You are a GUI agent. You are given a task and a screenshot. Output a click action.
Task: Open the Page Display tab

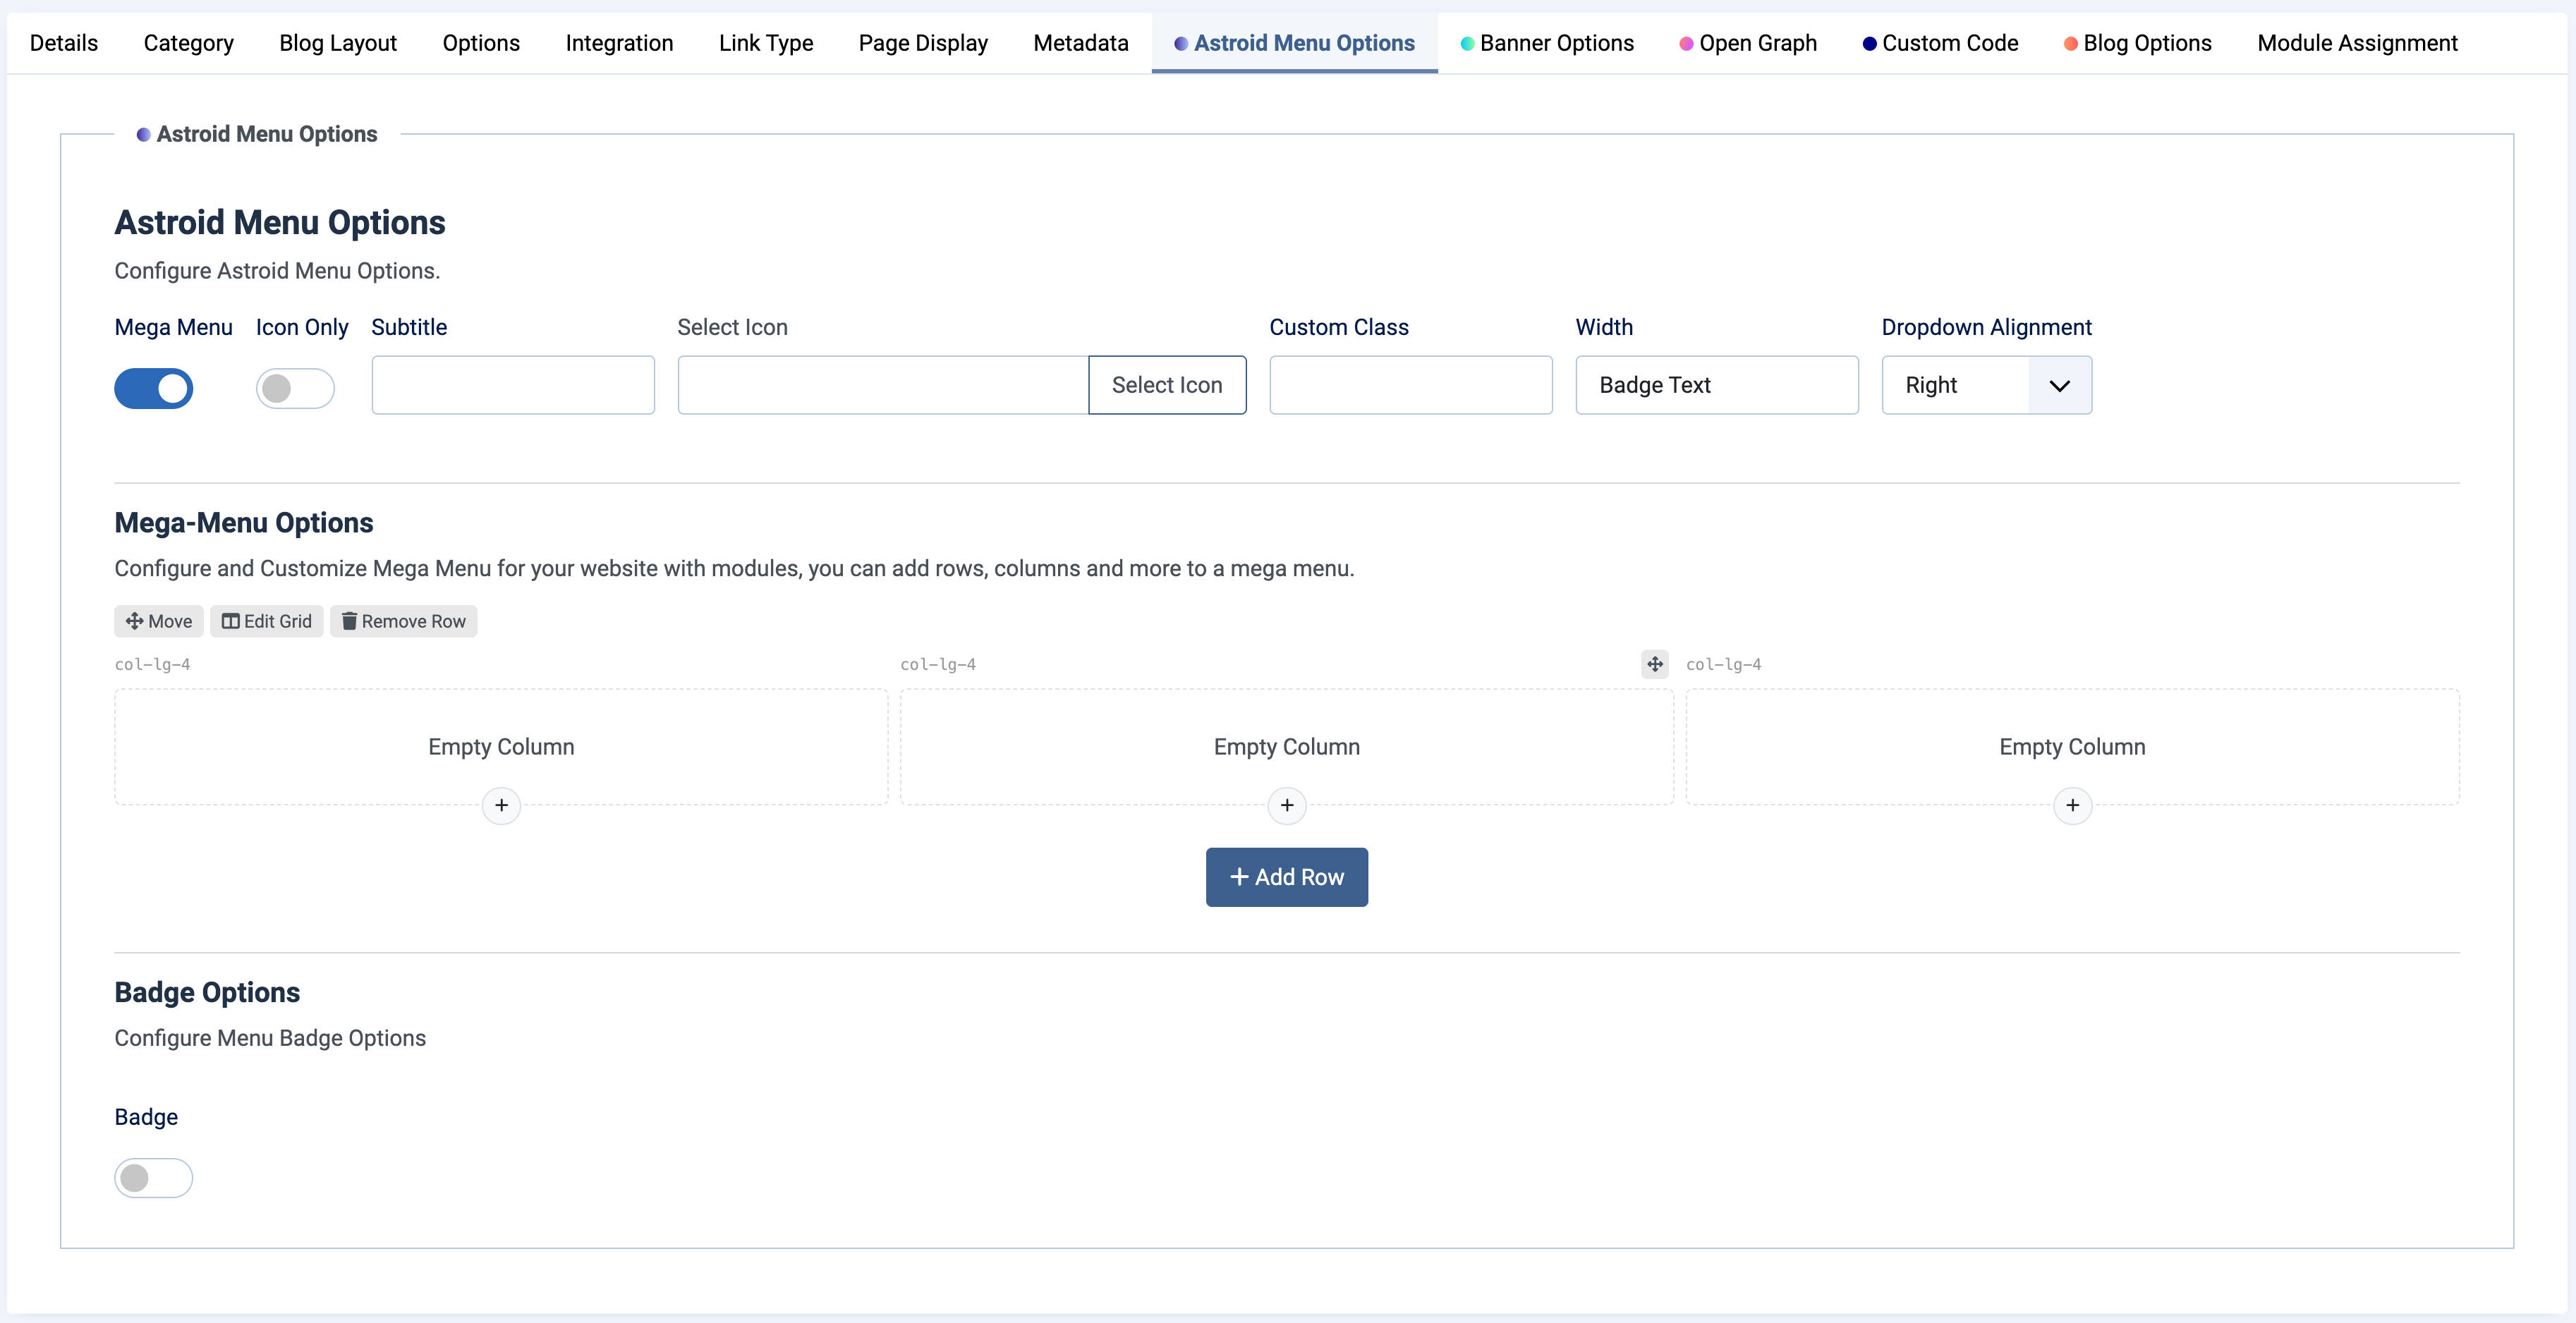923,43
